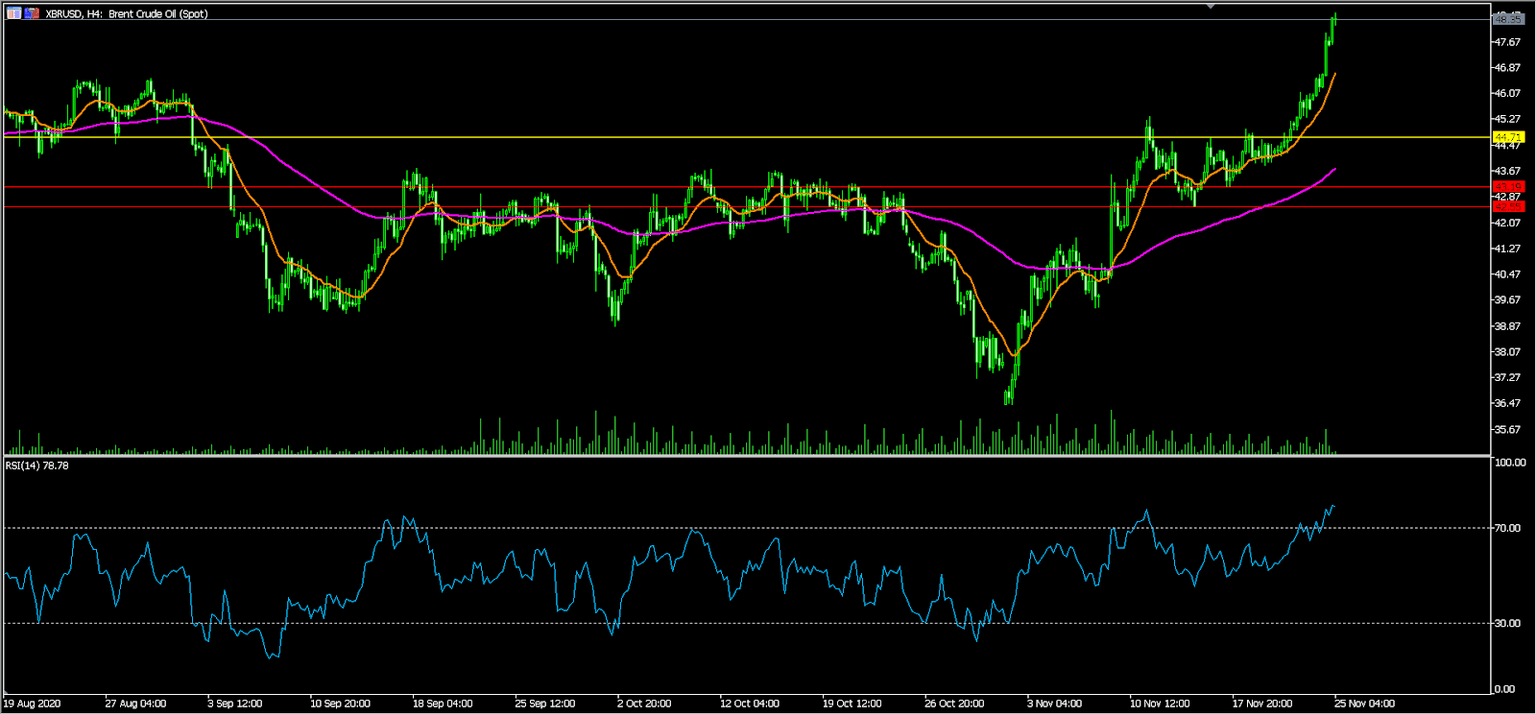Click the RSI 30.00 level on scale
Image resolution: width=1536 pixels, height=714 pixels.
pos(1507,624)
